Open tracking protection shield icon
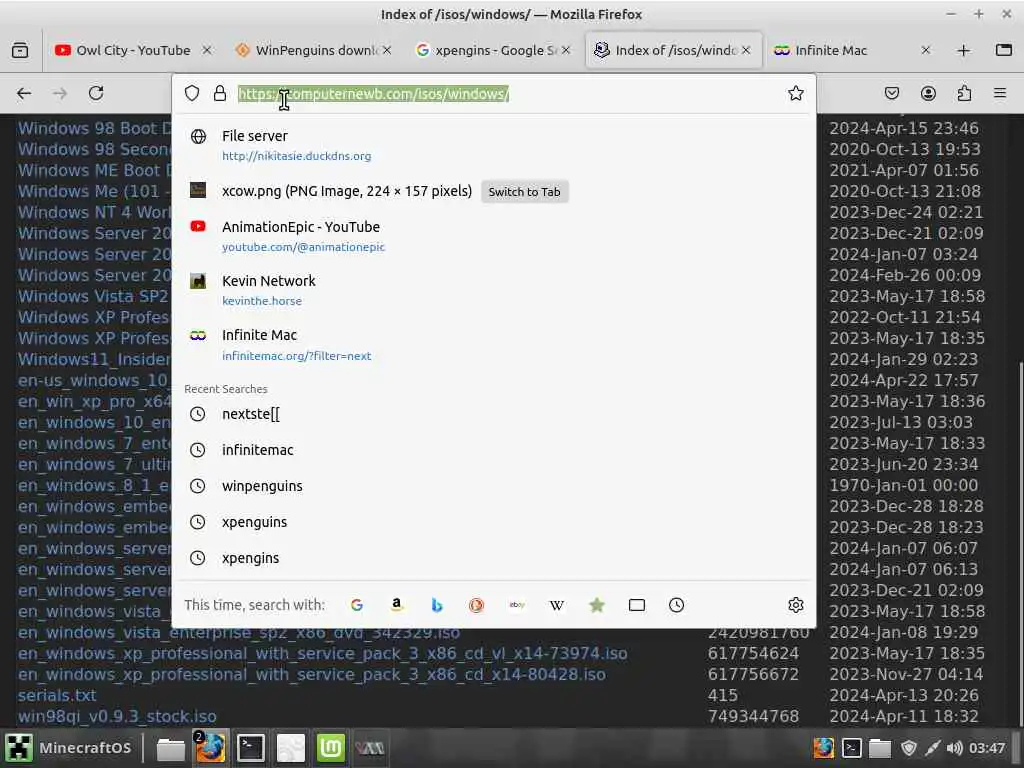The width and height of the screenshot is (1024, 768). coord(192,93)
